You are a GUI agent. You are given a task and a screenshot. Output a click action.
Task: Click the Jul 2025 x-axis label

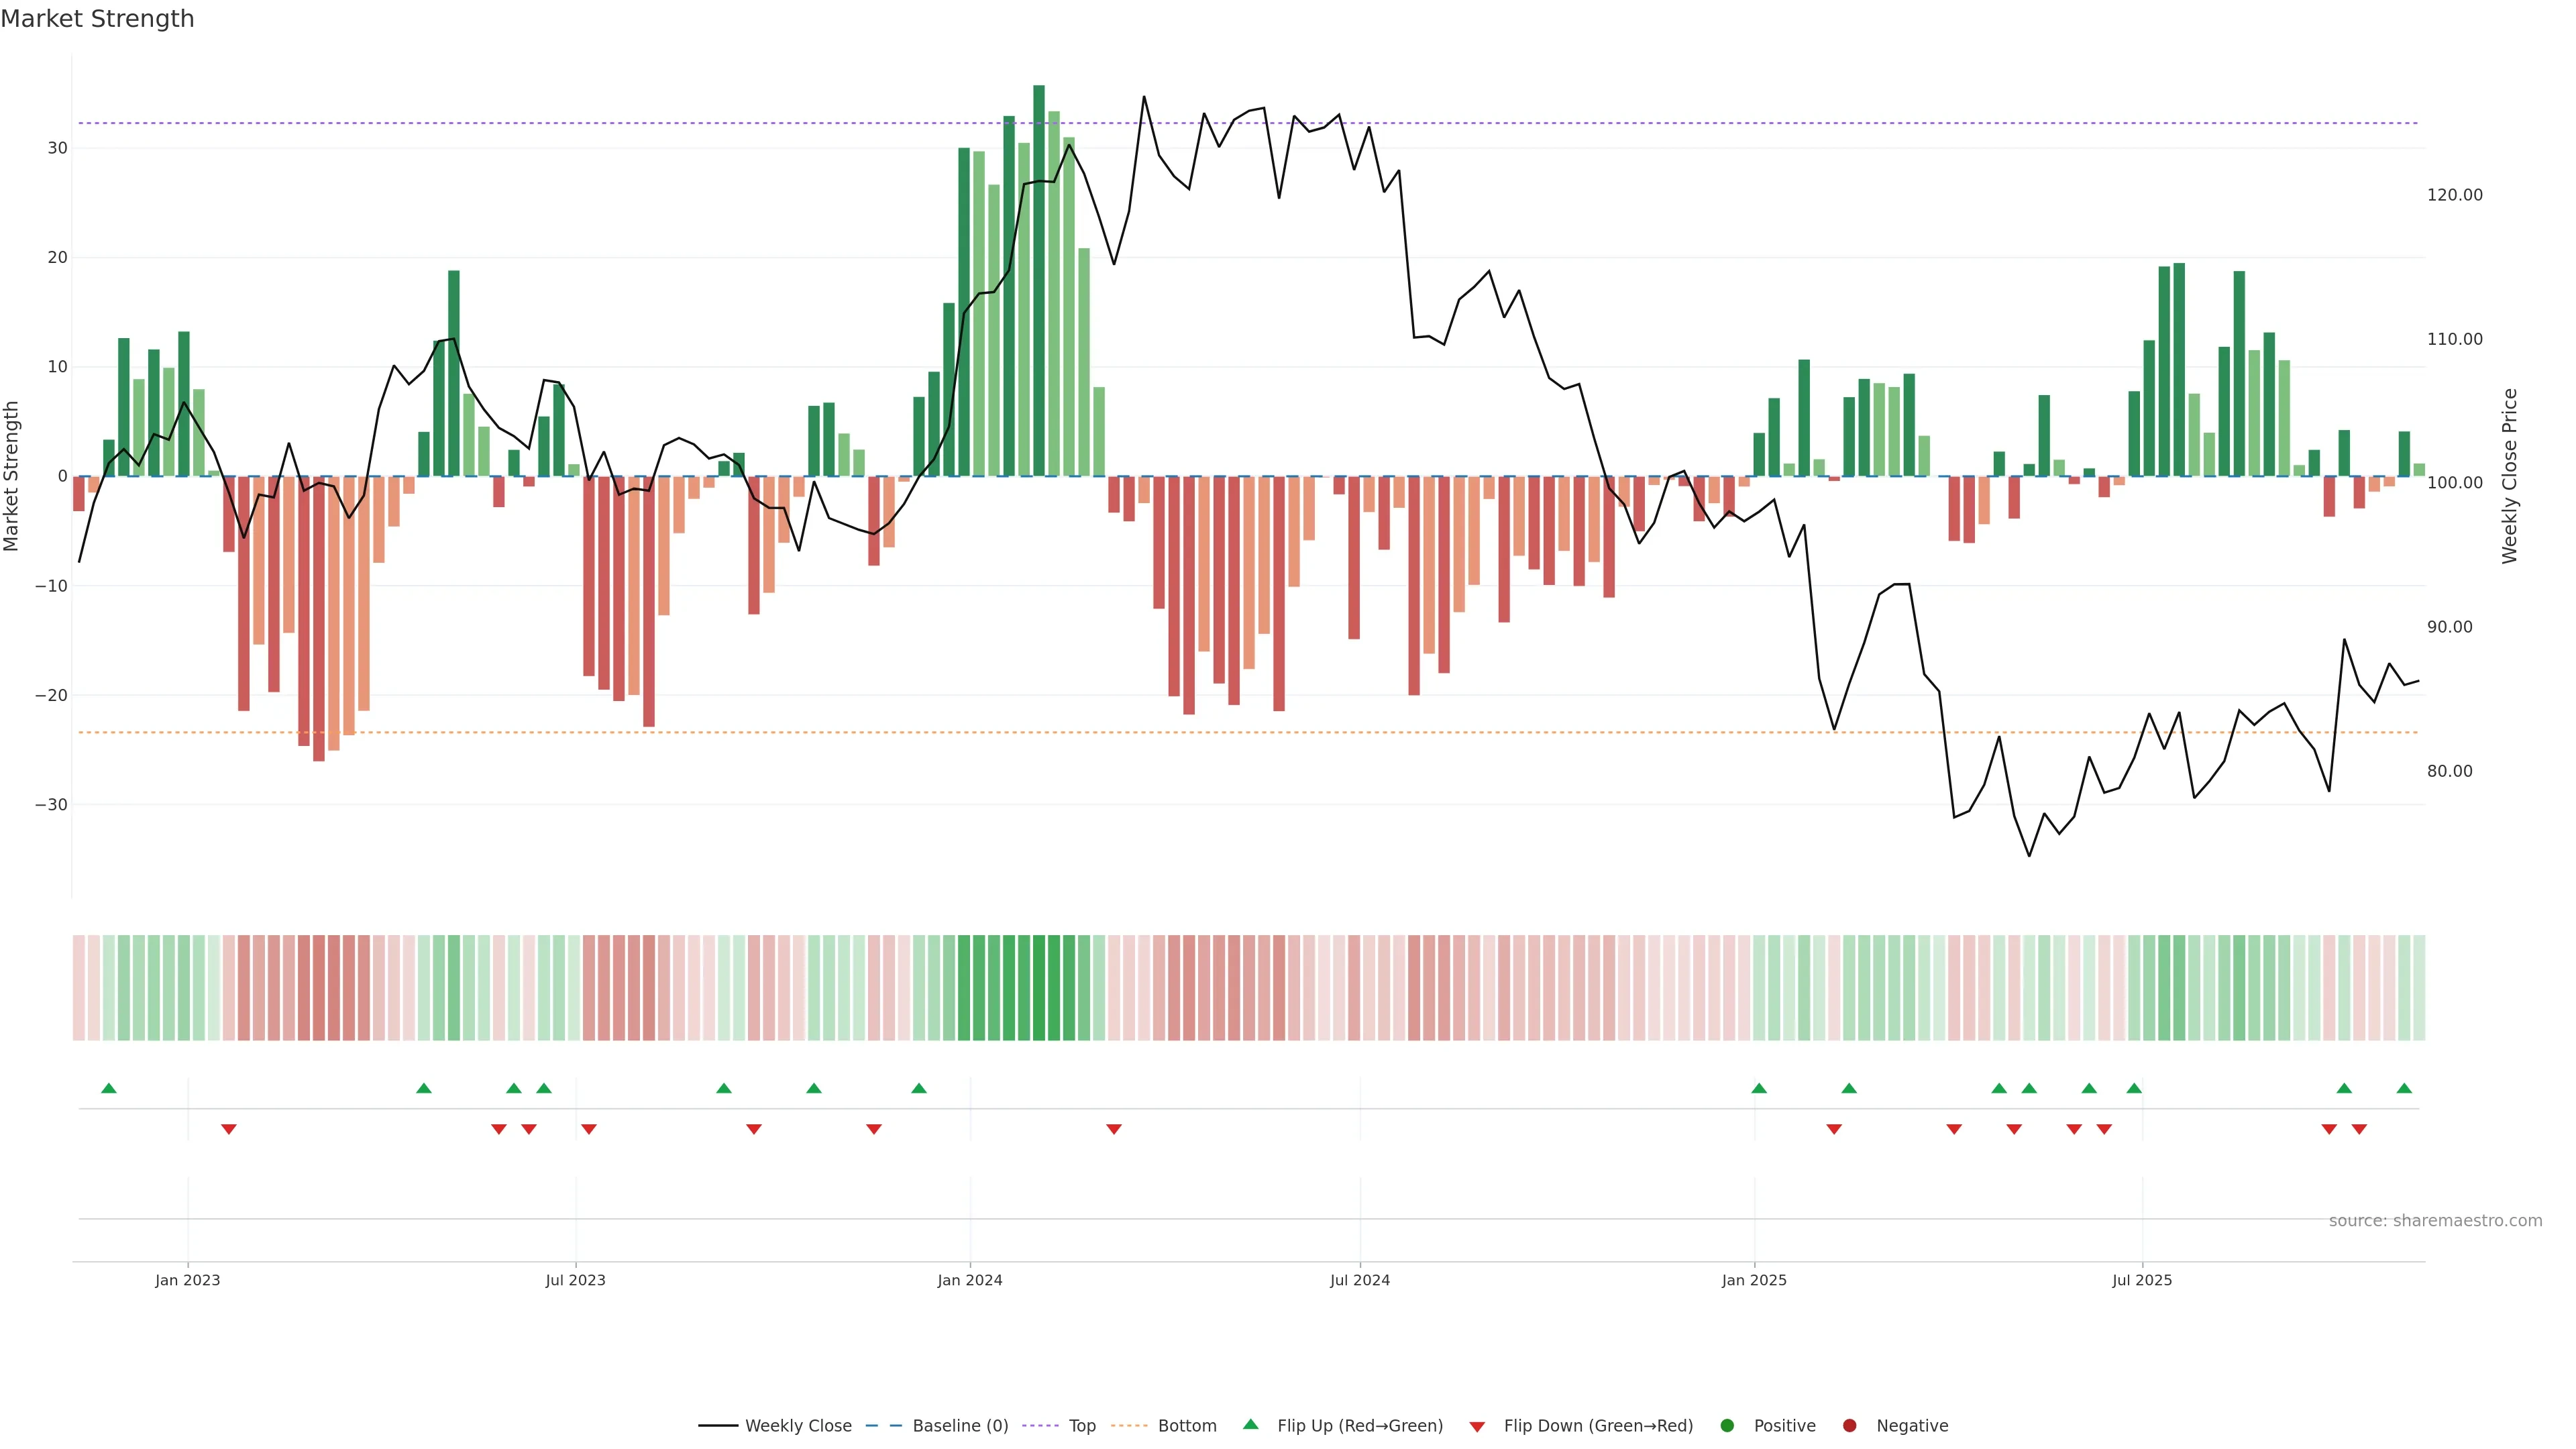click(x=2142, y=1280)
